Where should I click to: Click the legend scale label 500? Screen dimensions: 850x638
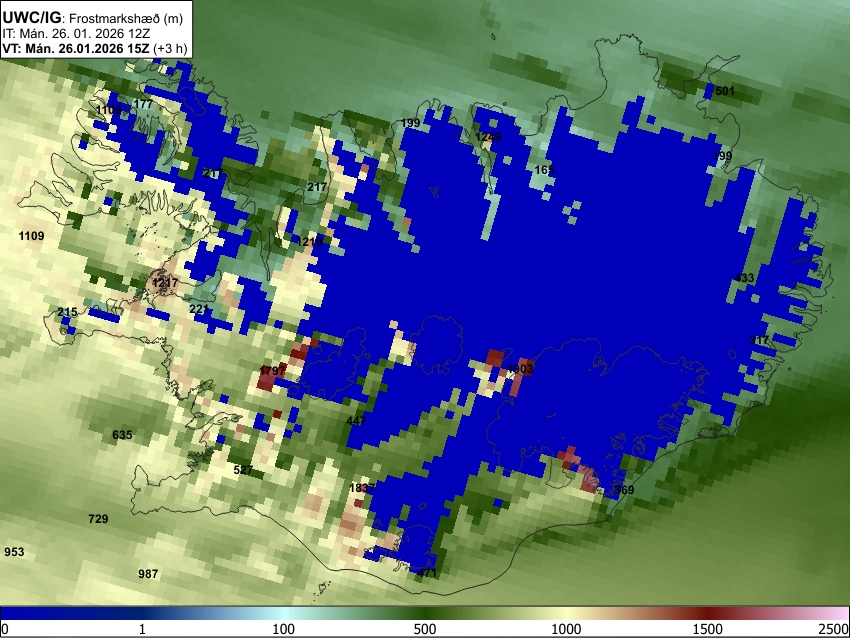click(425, 629)
